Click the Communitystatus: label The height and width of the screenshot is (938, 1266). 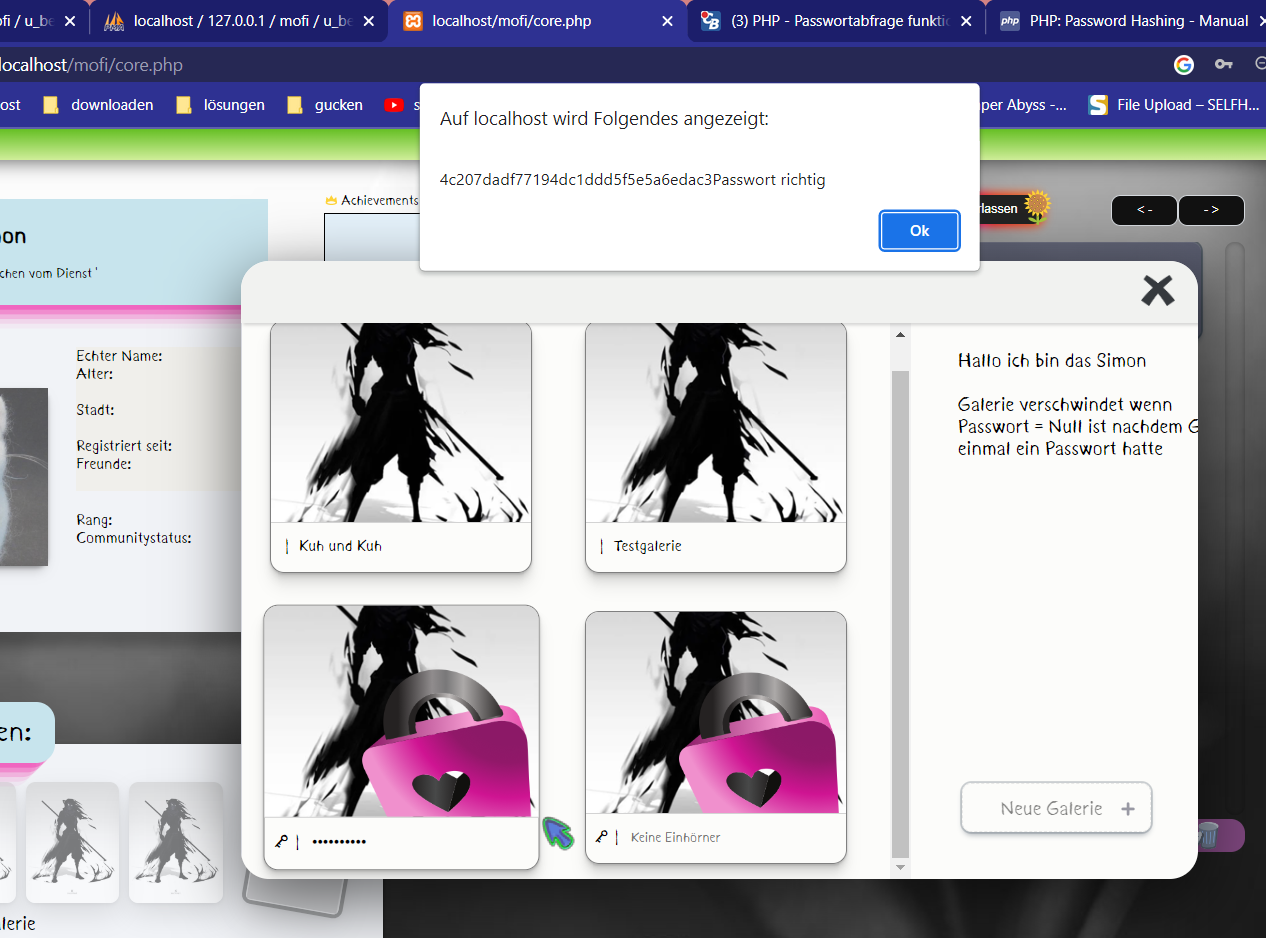(x=134, y=538)
